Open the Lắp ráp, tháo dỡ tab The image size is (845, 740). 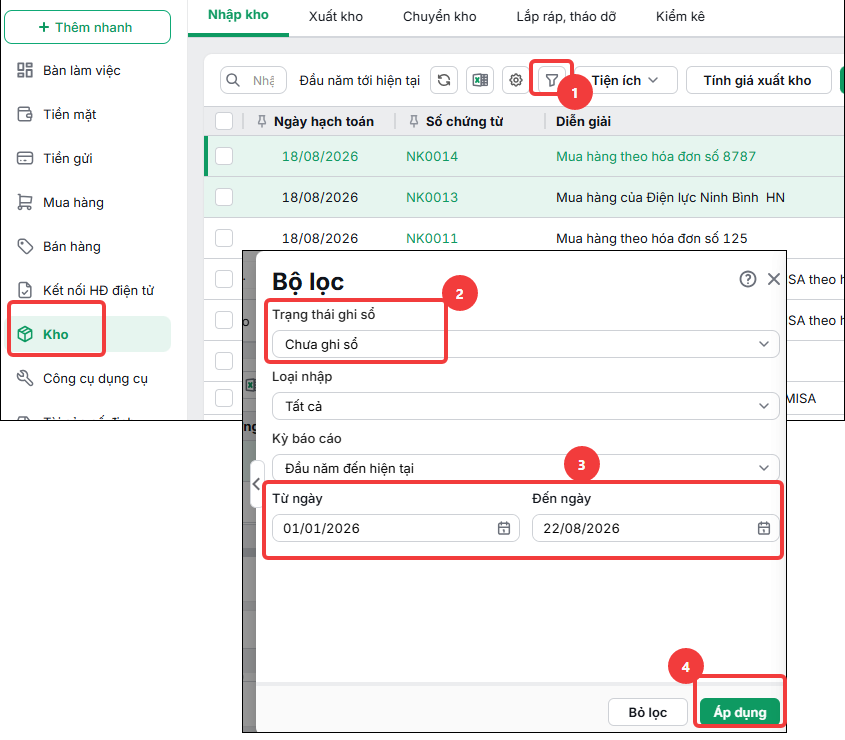(x=566, y=17)
